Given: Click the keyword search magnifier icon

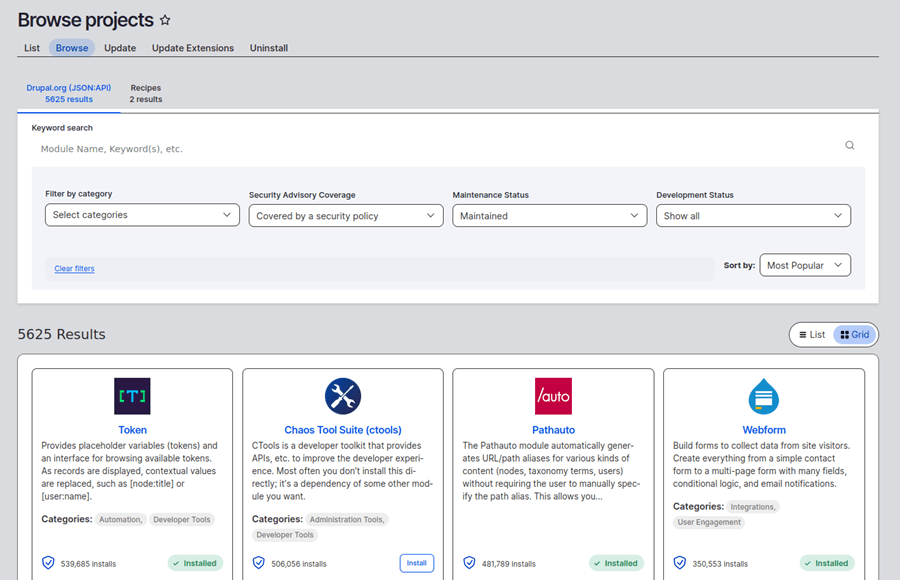Looking at the screenshot, I should coord(849,145).
